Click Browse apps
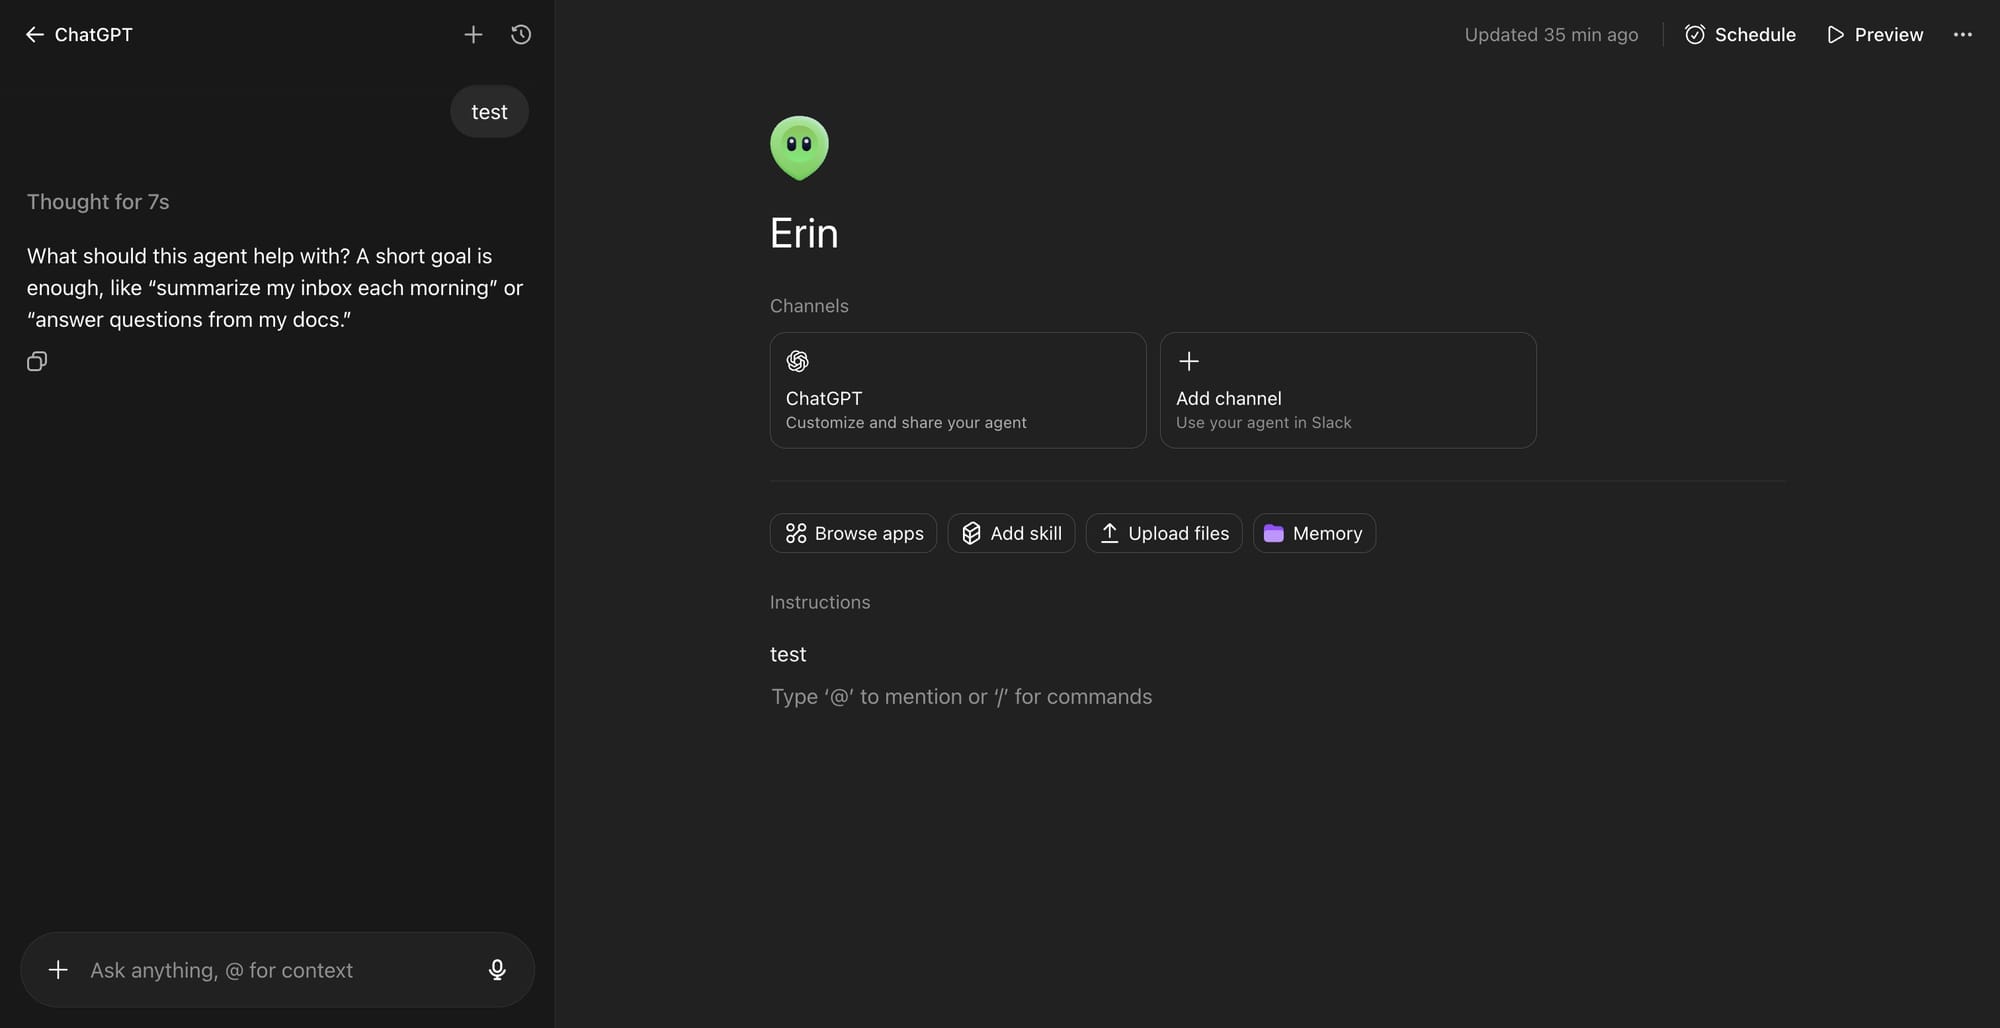 tap(853, 533)
